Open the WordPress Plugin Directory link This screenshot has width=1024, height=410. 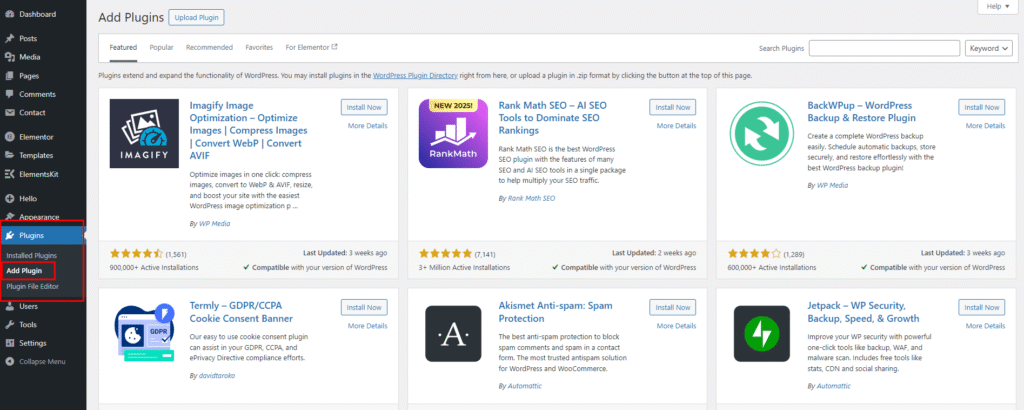[415, 76]
